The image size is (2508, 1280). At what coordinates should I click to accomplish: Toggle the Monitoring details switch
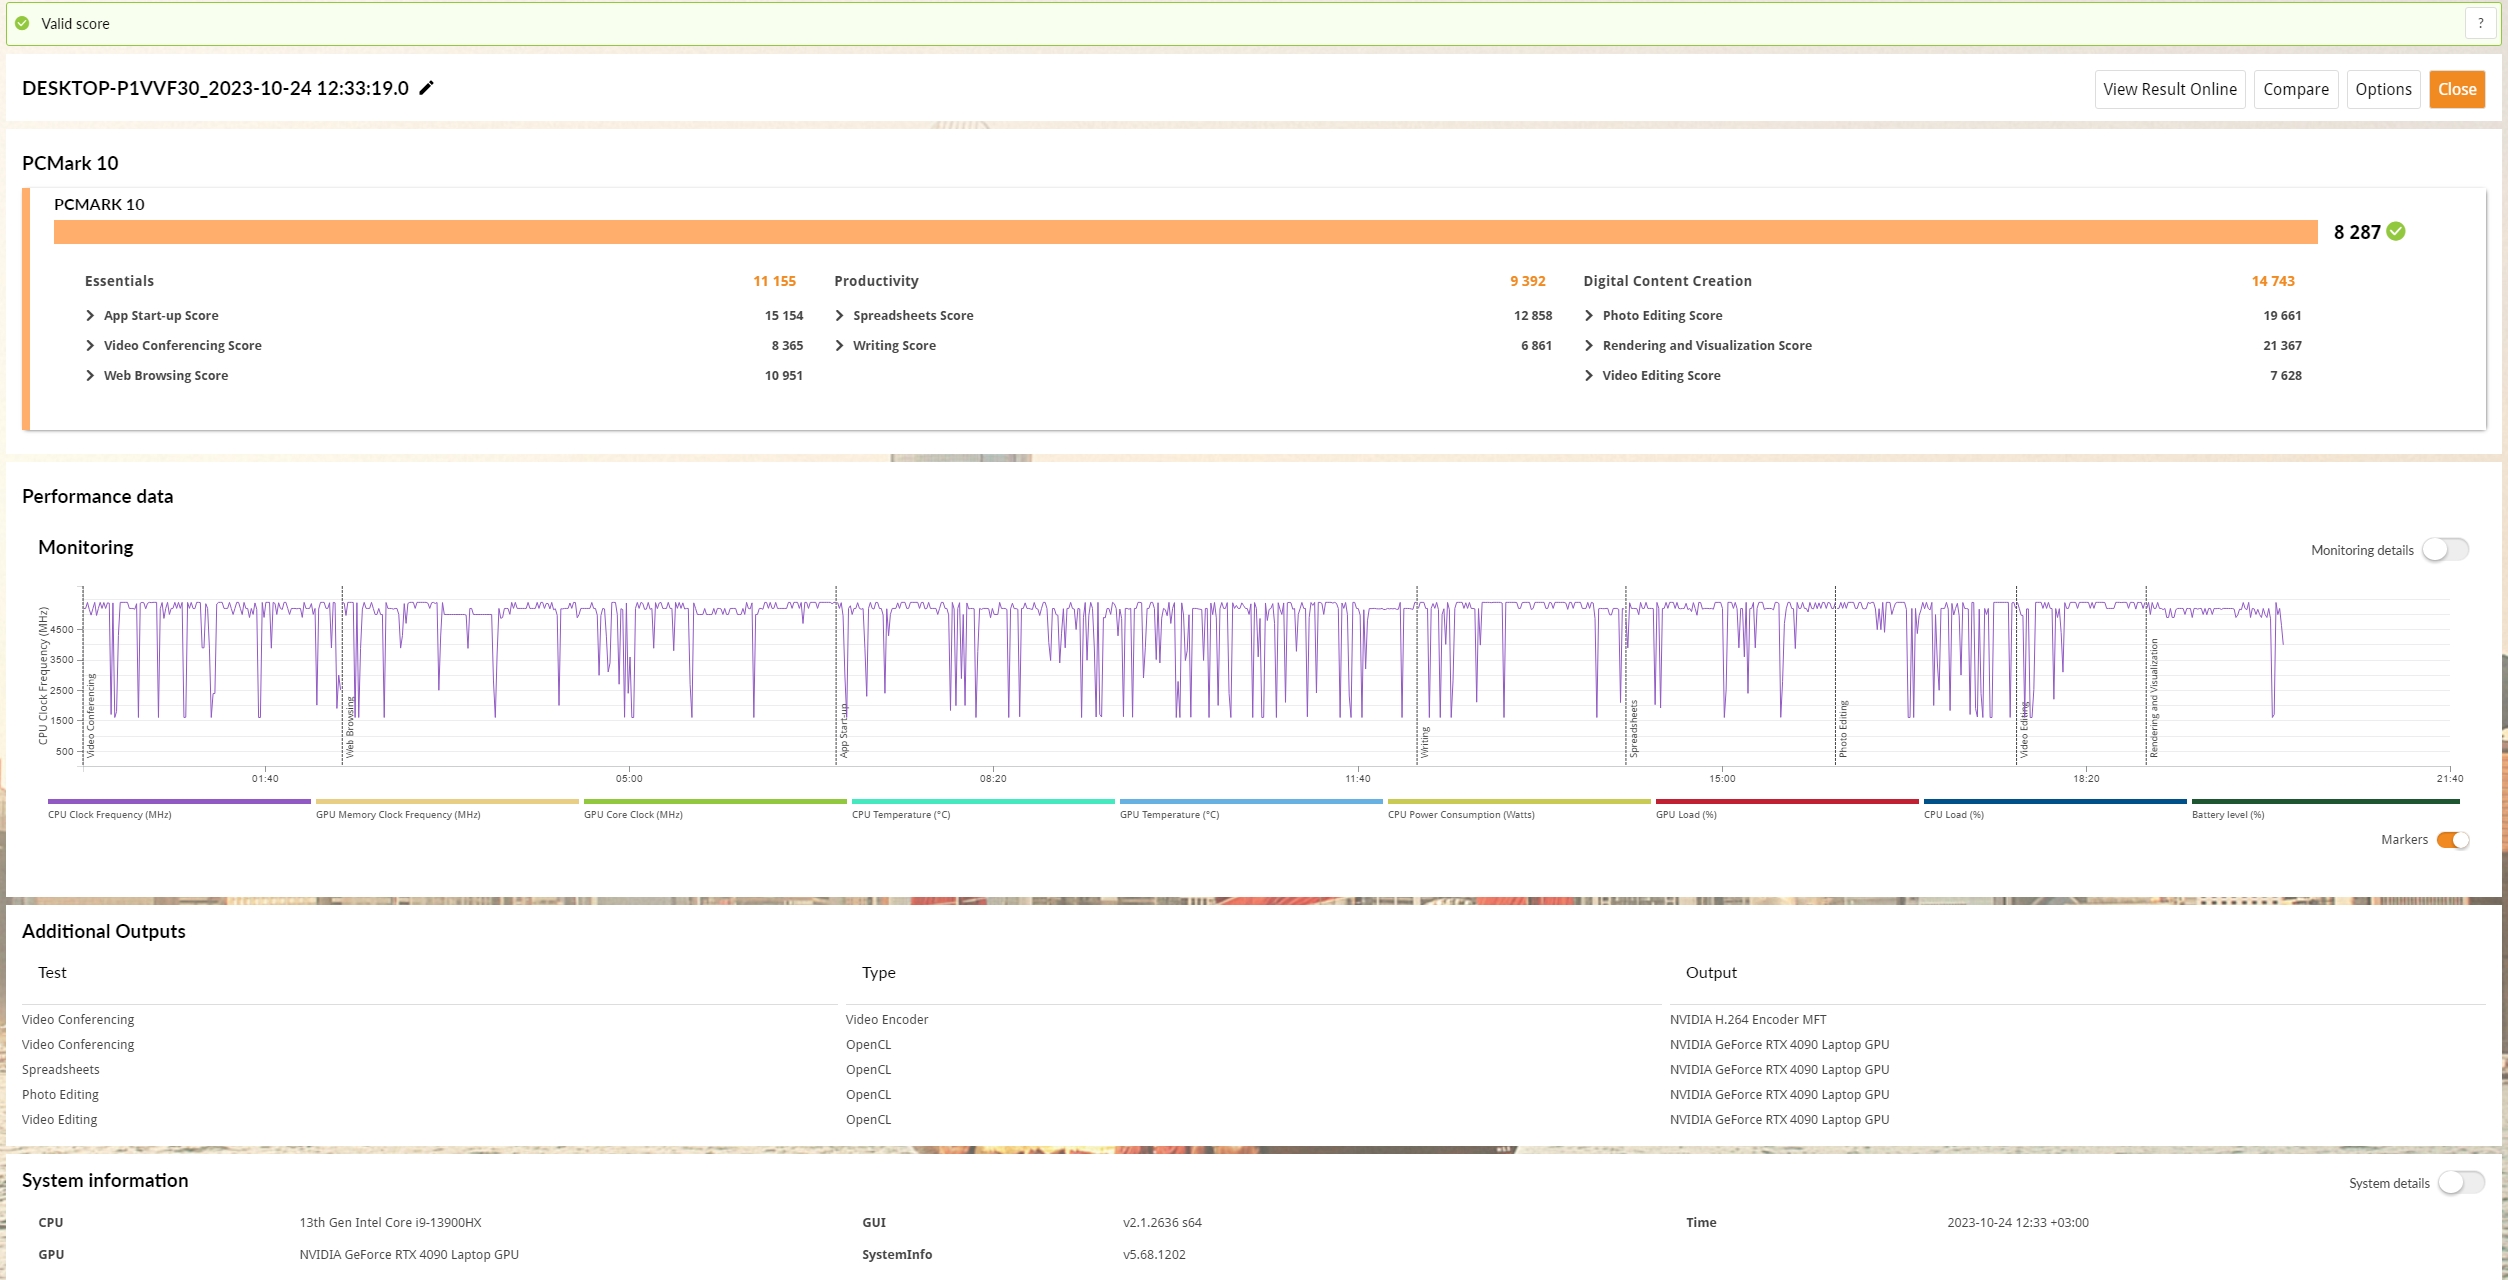2445,549
